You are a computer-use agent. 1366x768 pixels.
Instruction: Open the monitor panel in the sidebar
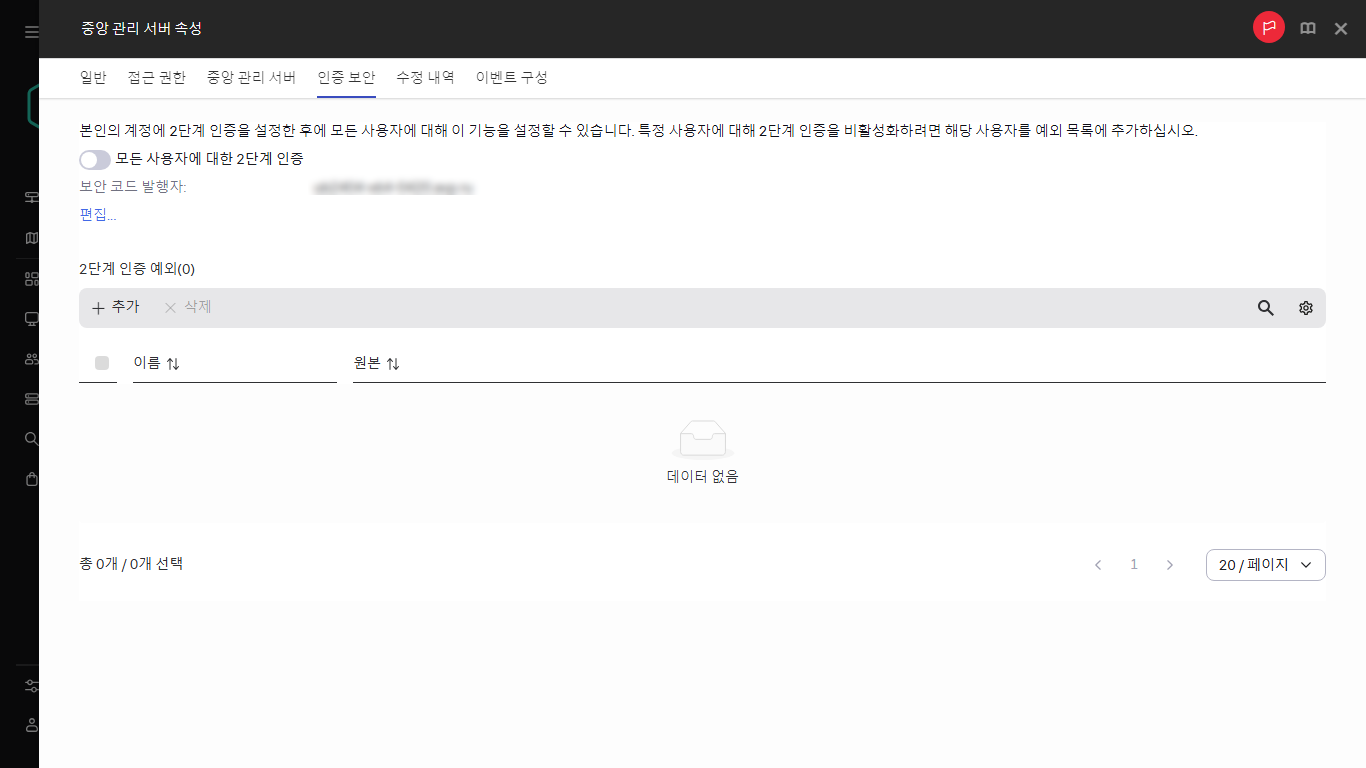(30, 318)
